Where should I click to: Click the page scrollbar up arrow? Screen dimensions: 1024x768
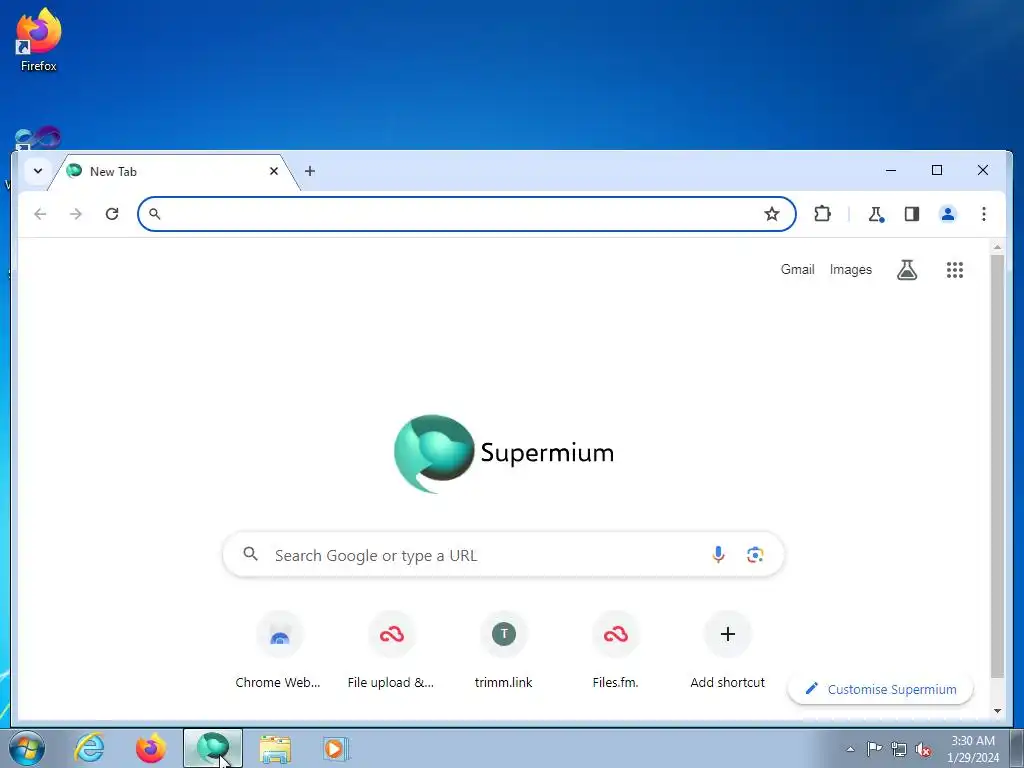(997, 247)
